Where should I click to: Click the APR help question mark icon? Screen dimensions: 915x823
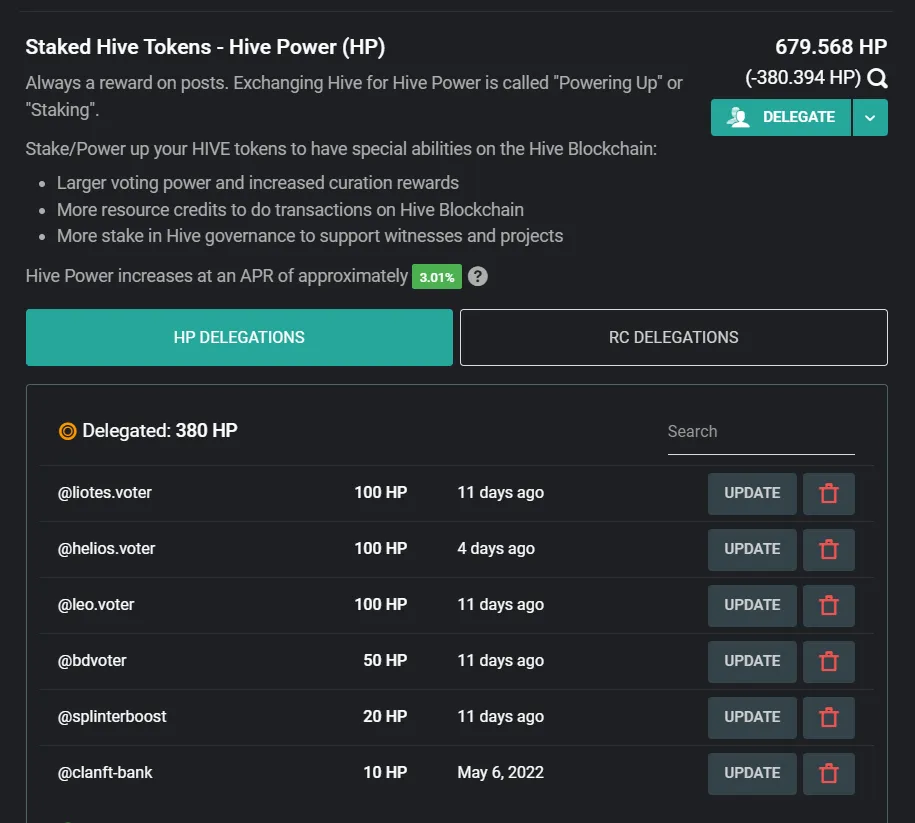(478, 277)
